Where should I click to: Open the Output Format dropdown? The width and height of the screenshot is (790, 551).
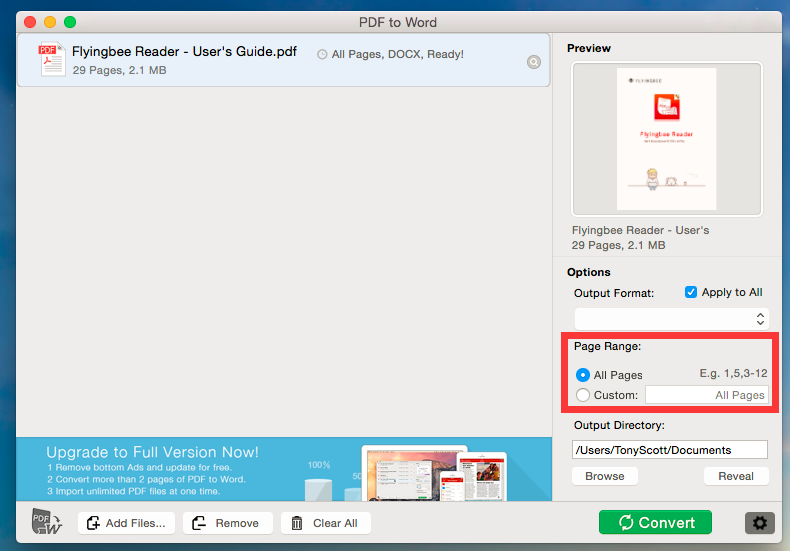click(x=672, y=319)
